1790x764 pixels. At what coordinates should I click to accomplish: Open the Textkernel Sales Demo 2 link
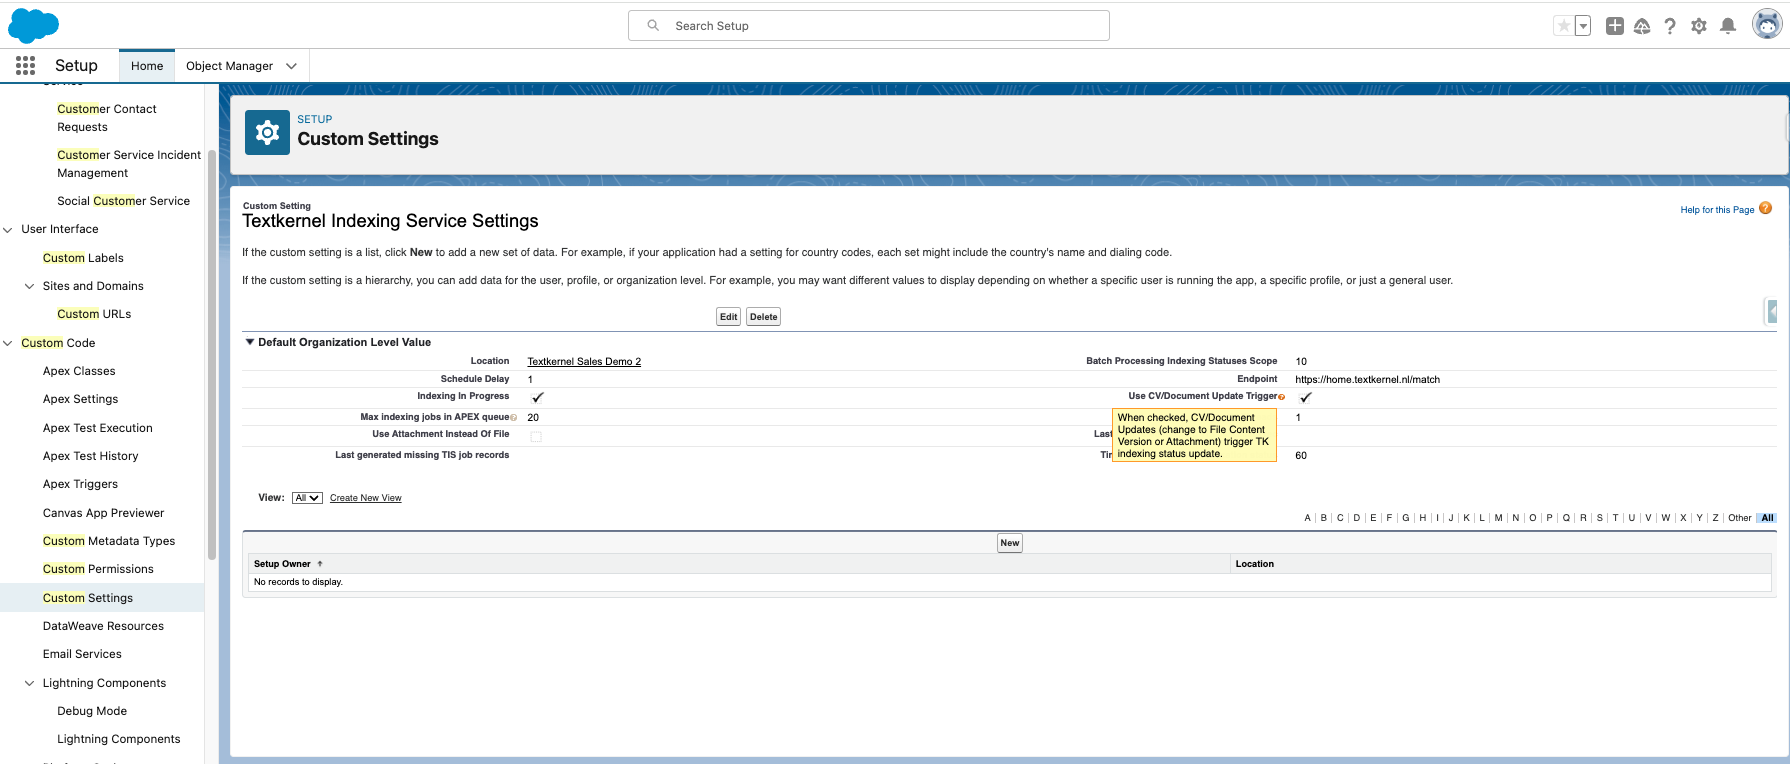(584, 362)
